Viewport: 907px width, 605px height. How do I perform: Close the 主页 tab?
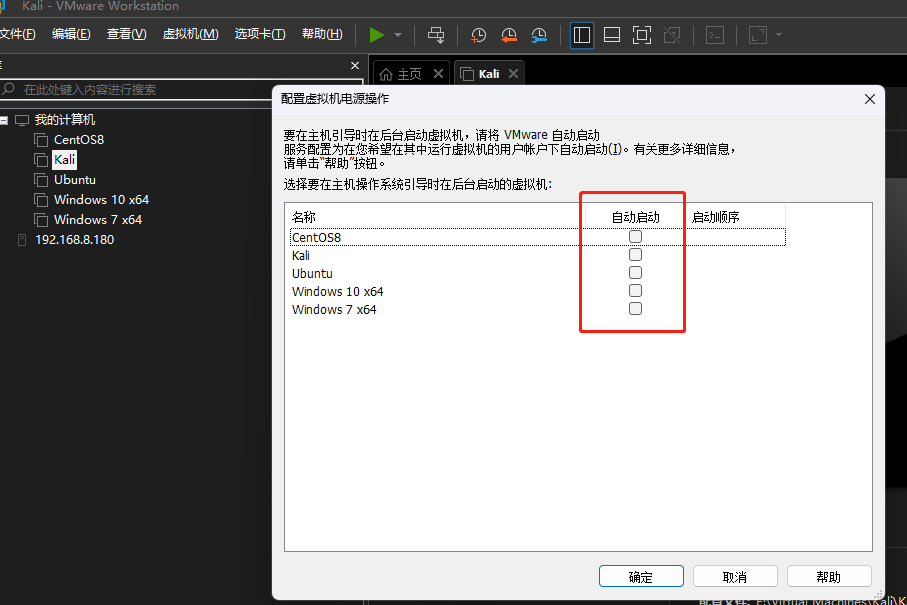click(x=438, y=73)
